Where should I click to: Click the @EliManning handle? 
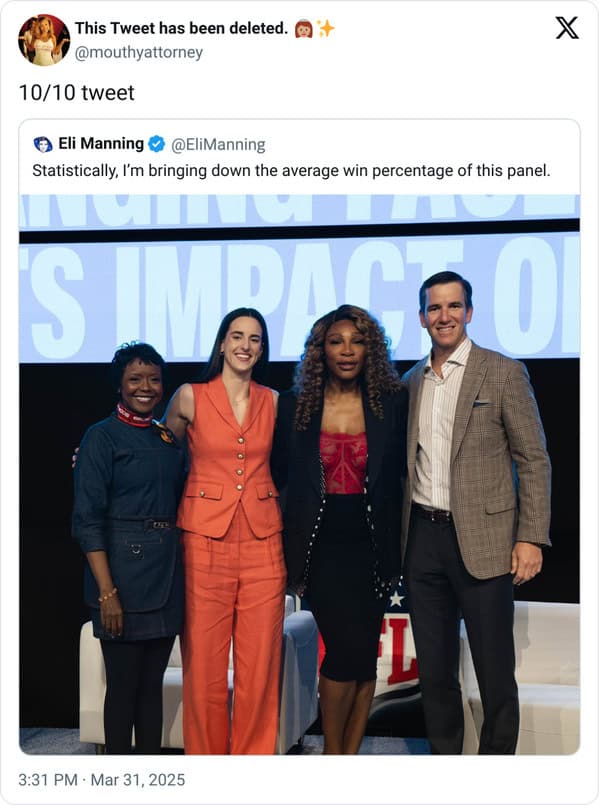click(218, 145)
